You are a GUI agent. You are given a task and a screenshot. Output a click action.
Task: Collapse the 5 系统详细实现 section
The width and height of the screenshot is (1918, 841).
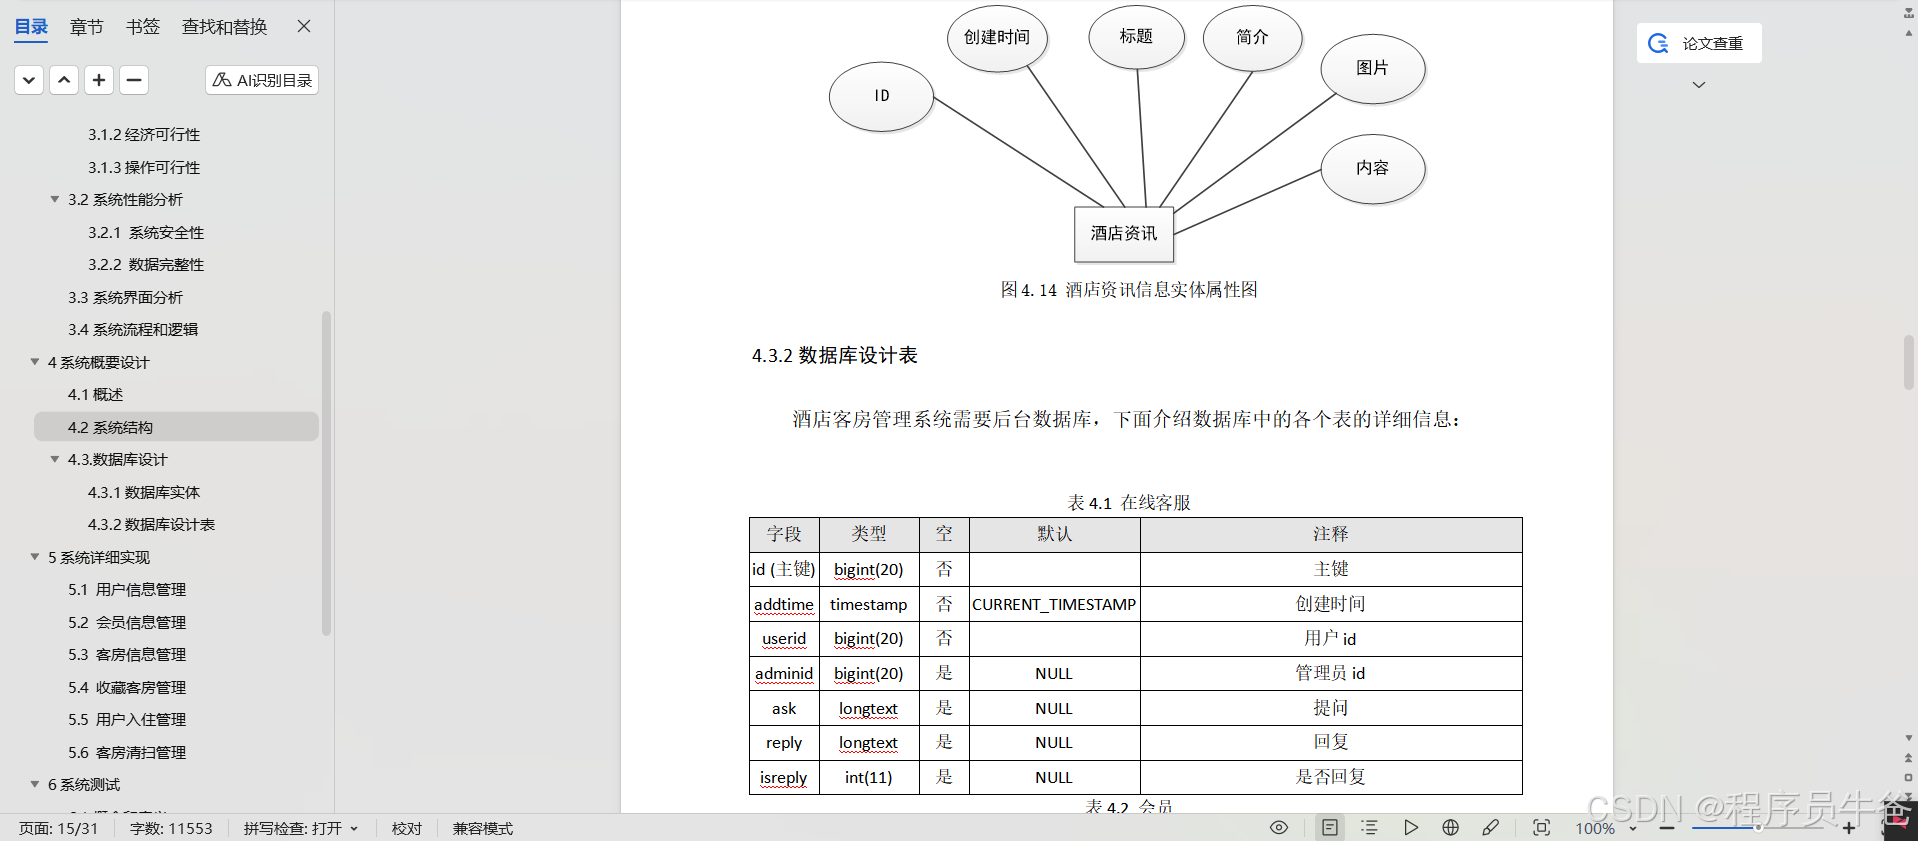(x=35, y=557)
